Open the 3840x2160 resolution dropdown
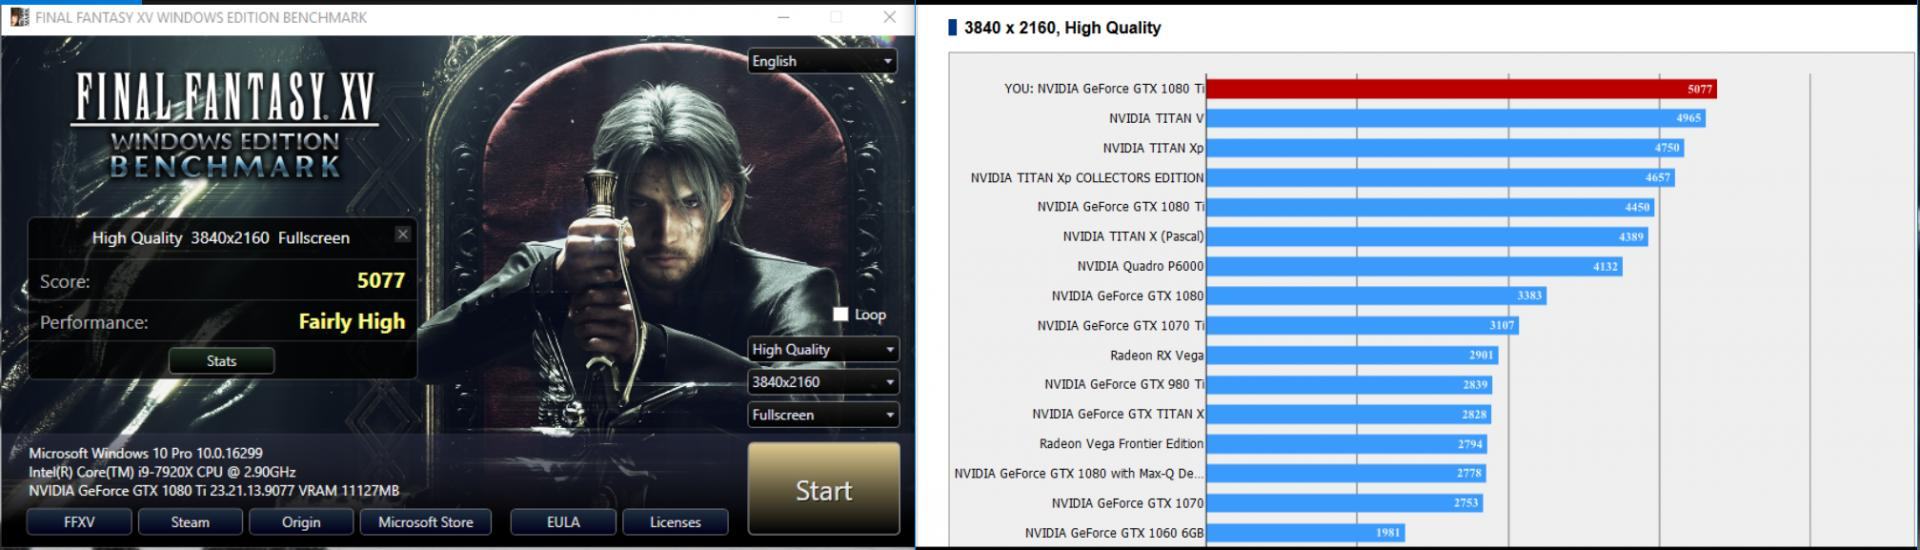 (823, 382)
